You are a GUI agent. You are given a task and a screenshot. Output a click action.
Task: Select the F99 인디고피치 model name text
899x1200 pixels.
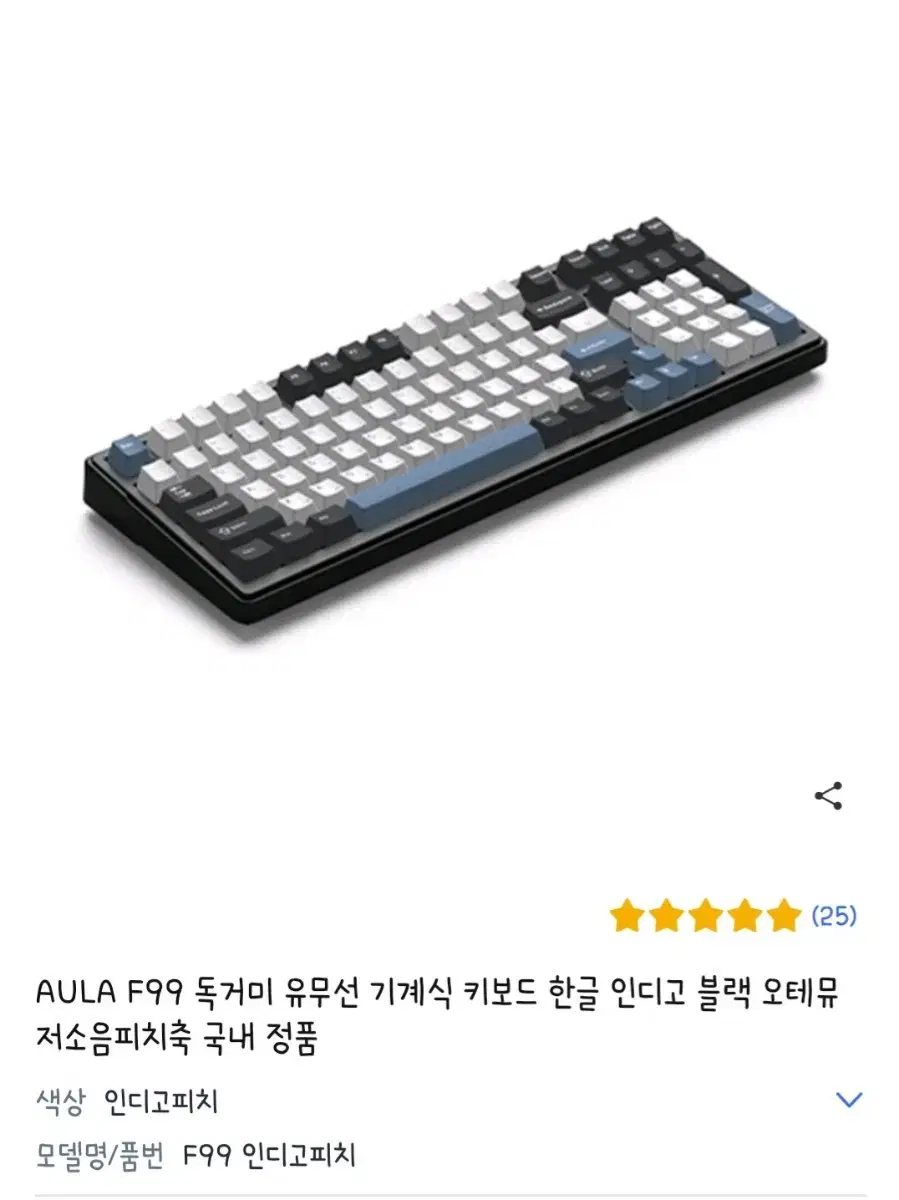(270, 1156)
